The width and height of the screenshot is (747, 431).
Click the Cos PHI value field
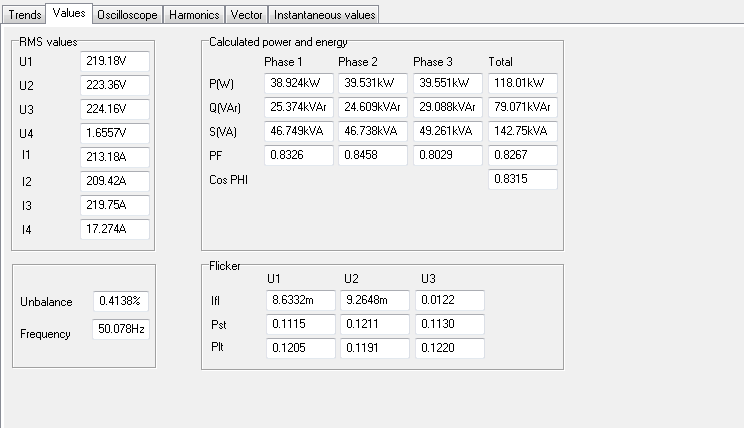(522, 179)
